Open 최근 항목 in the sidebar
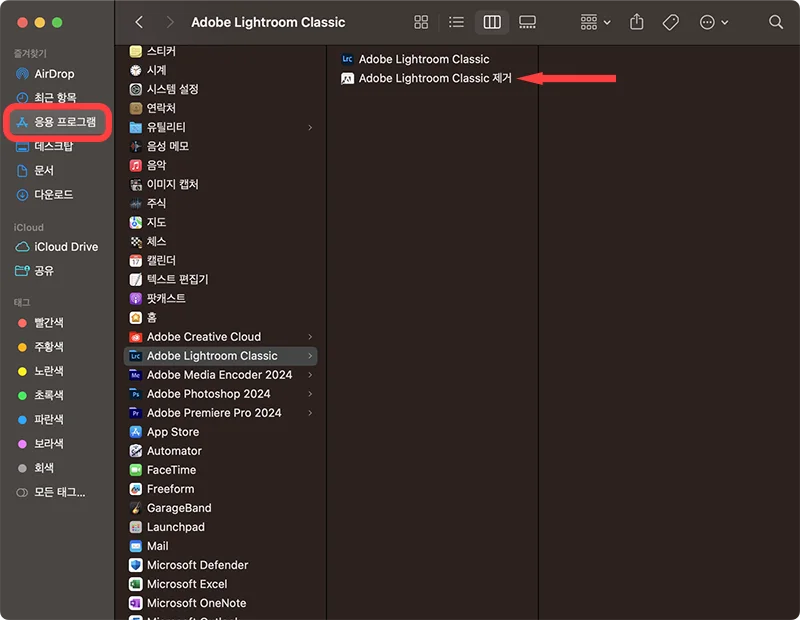800x620 pixels. tap(46, 97)
